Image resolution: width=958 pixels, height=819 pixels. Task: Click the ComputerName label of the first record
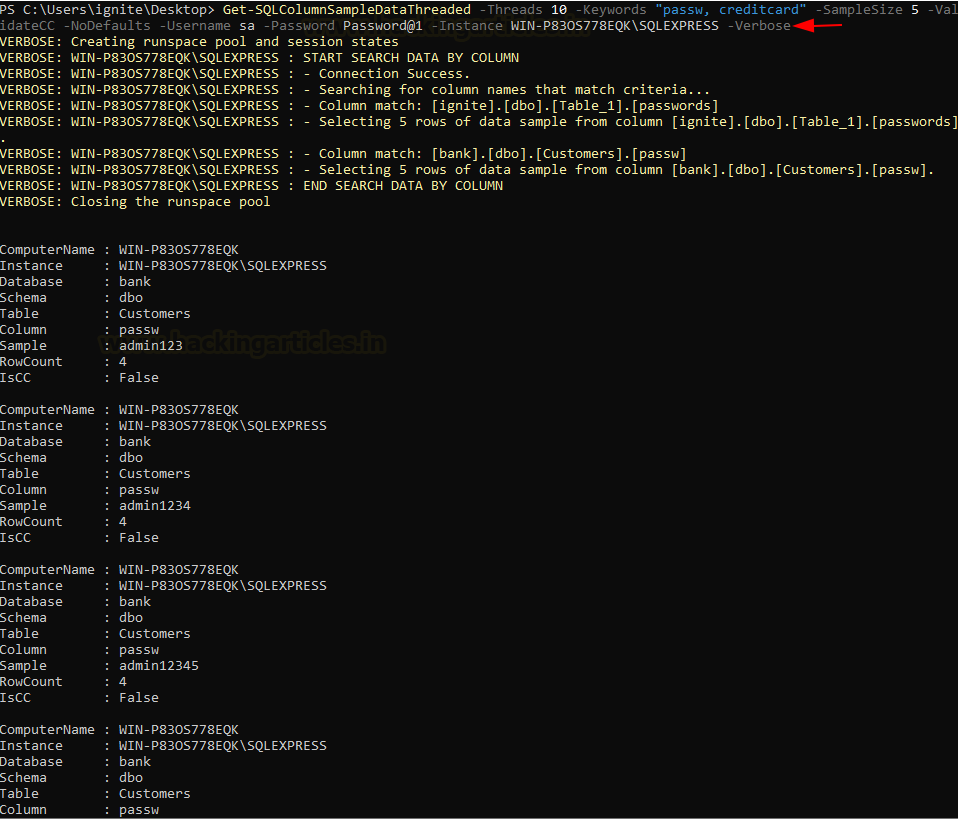(47, 249)
